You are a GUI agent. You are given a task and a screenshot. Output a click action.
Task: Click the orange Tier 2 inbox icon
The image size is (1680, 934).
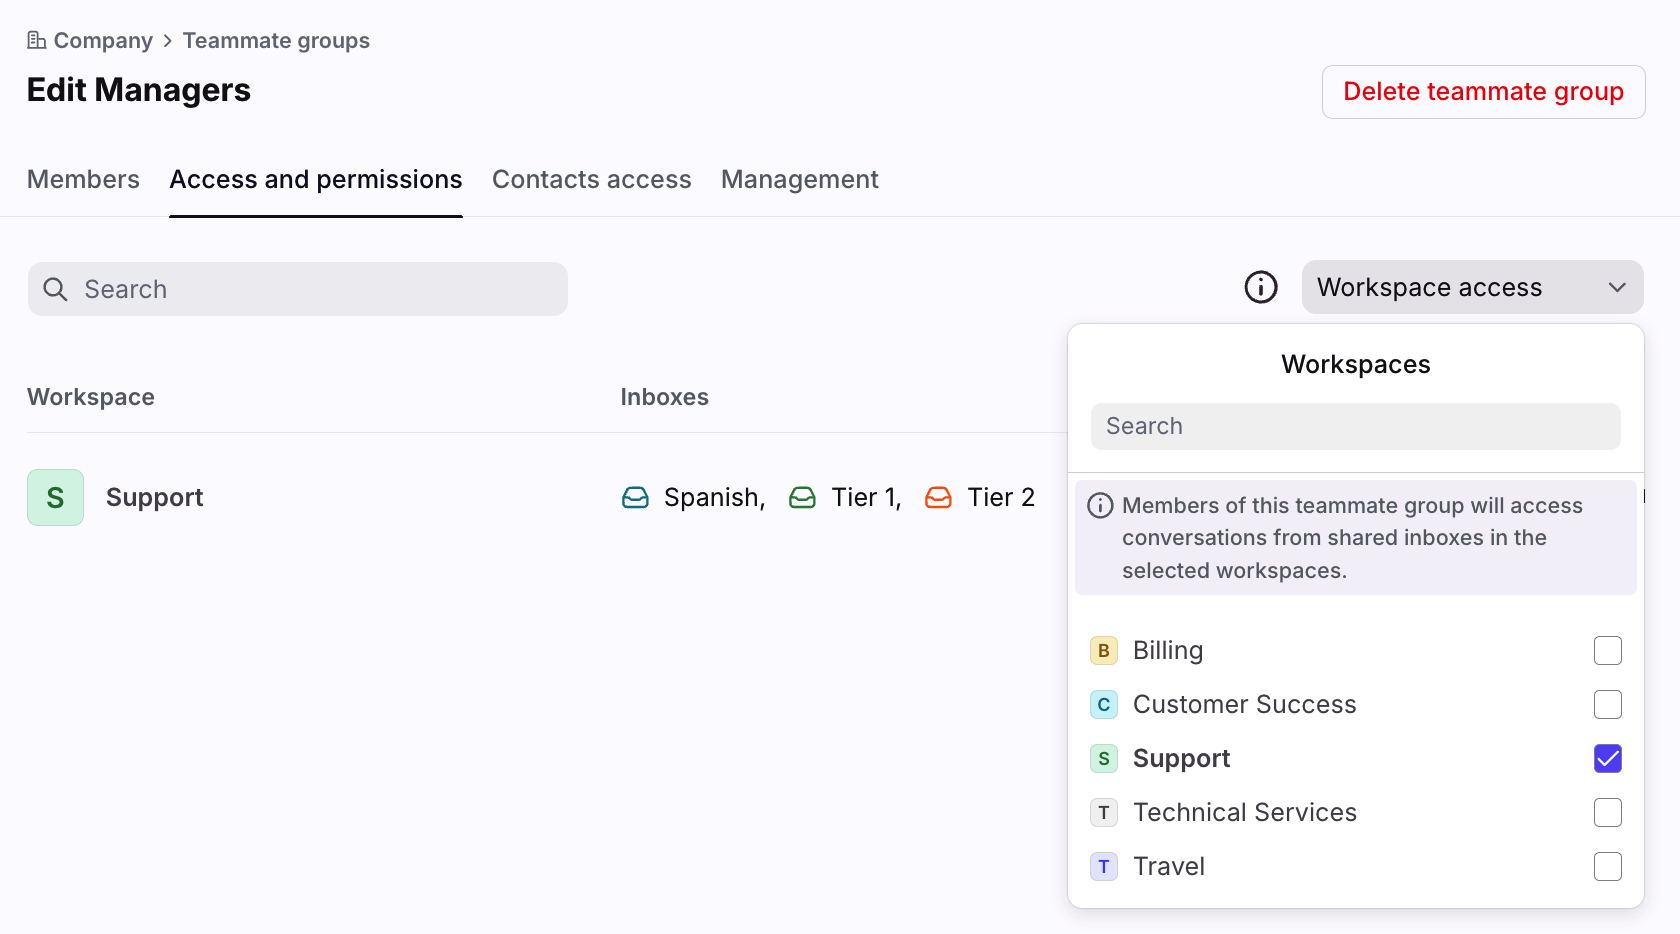coord(938,498)
